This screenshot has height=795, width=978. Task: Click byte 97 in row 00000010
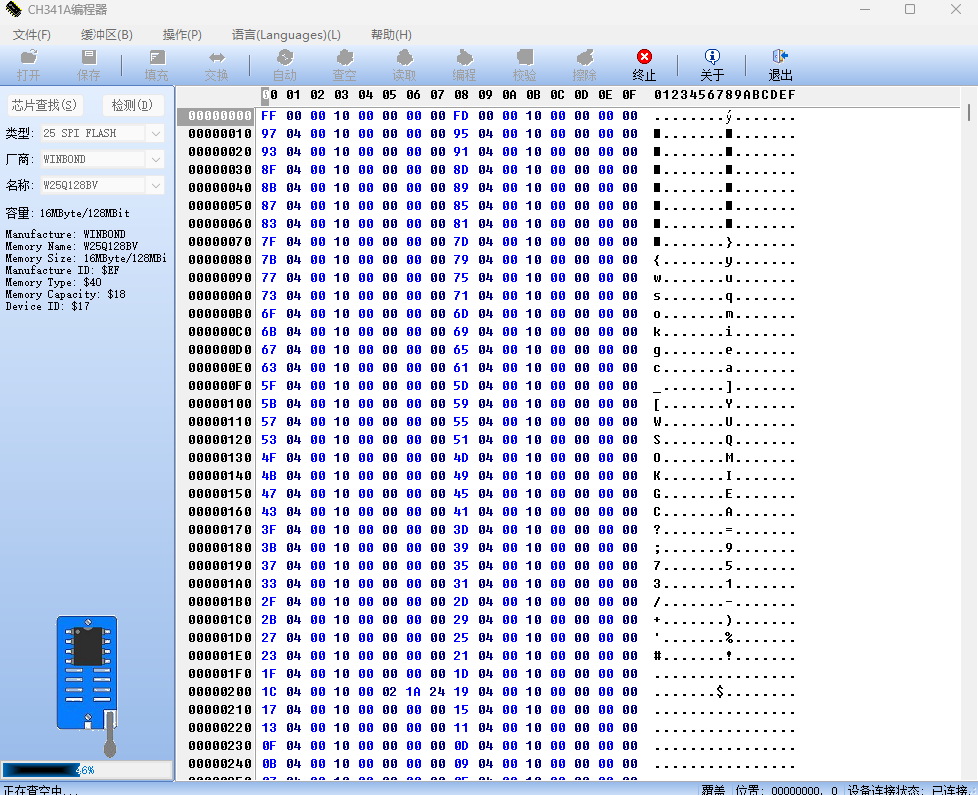pyautogui.click(x=269, y=134)
